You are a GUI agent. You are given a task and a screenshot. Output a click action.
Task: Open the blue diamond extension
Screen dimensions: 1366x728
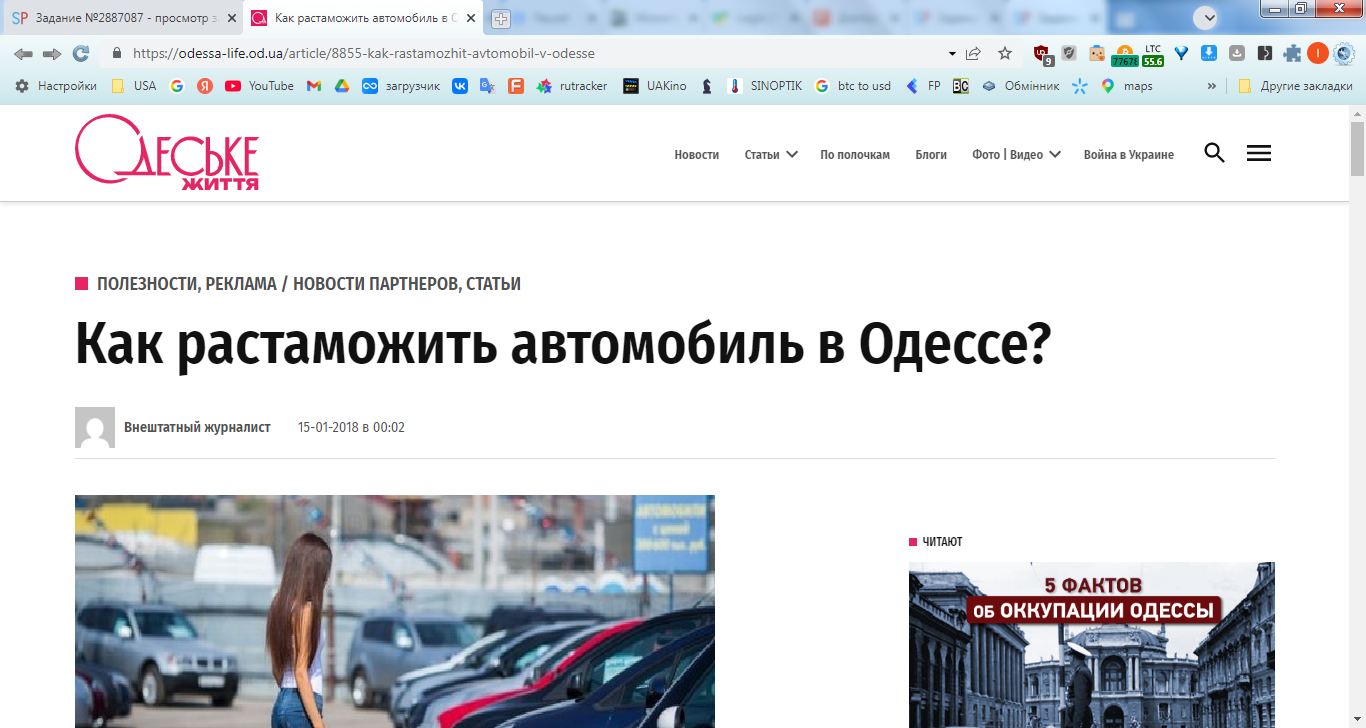1181,54
